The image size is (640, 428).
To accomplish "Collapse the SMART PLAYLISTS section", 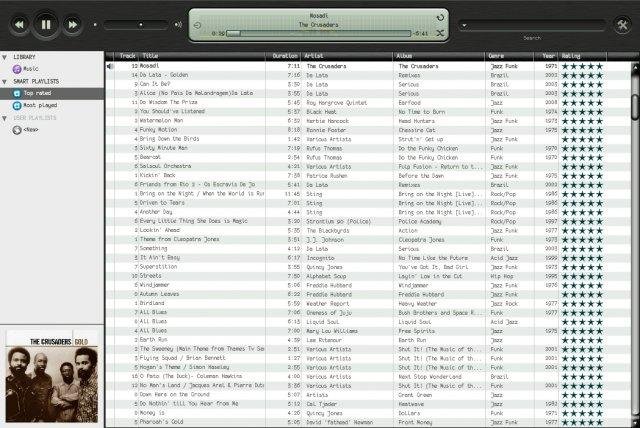I will point(6,81).
